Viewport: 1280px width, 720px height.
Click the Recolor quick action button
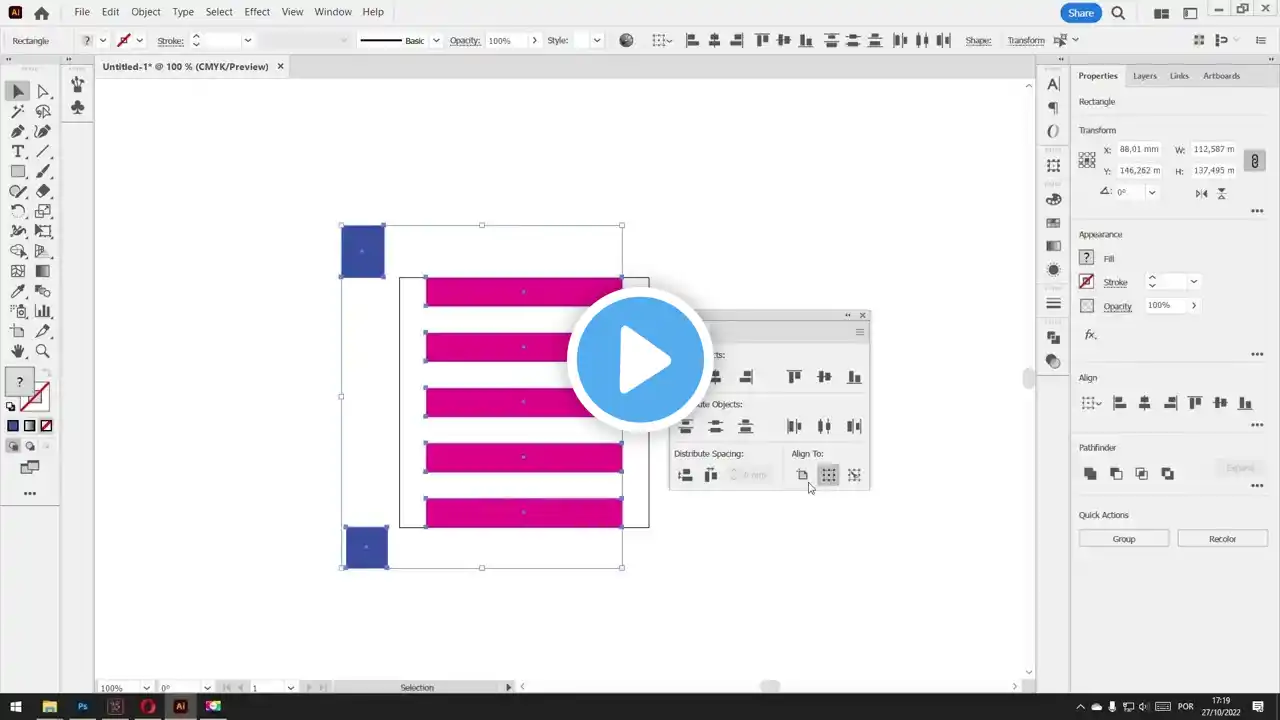pyautogui.click(x=1222, y=539)
